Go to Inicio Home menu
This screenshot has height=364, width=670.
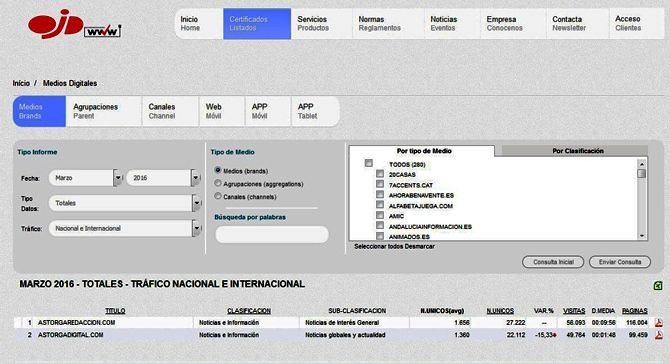click(199, 24)
